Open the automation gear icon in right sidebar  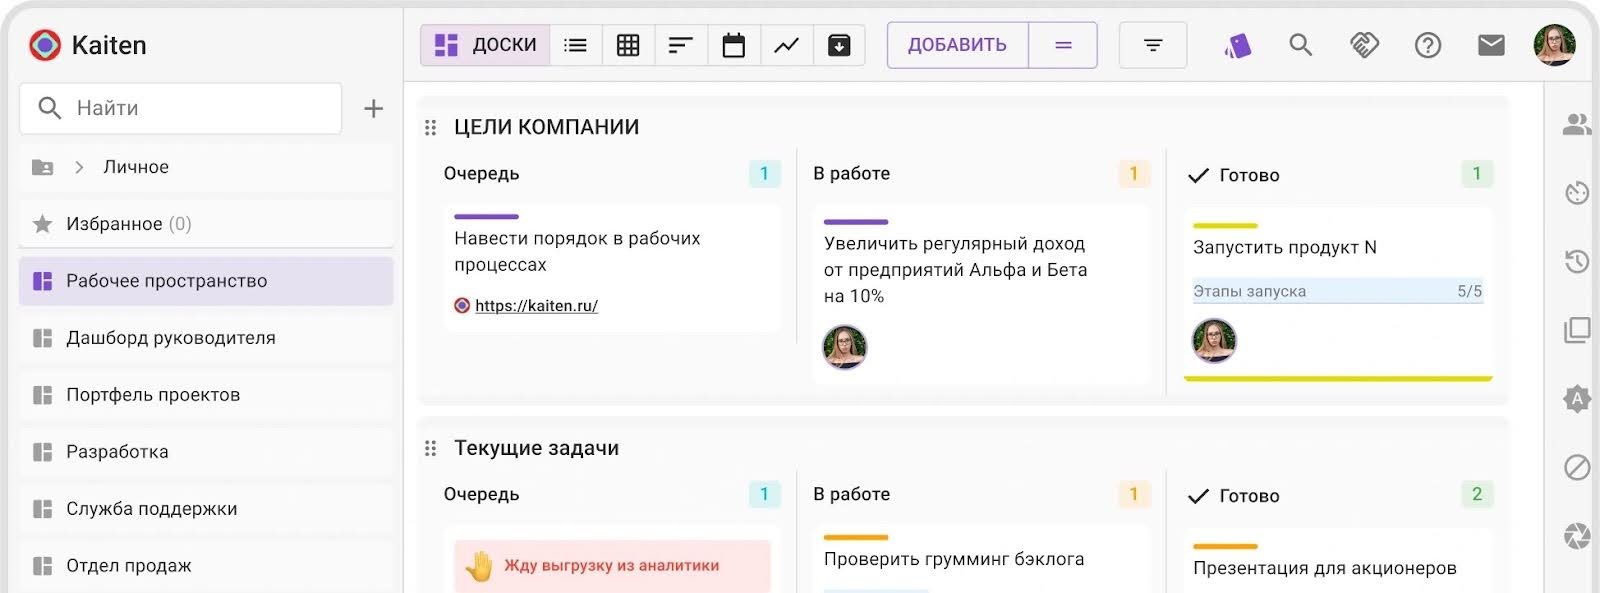coord(1577,399)
